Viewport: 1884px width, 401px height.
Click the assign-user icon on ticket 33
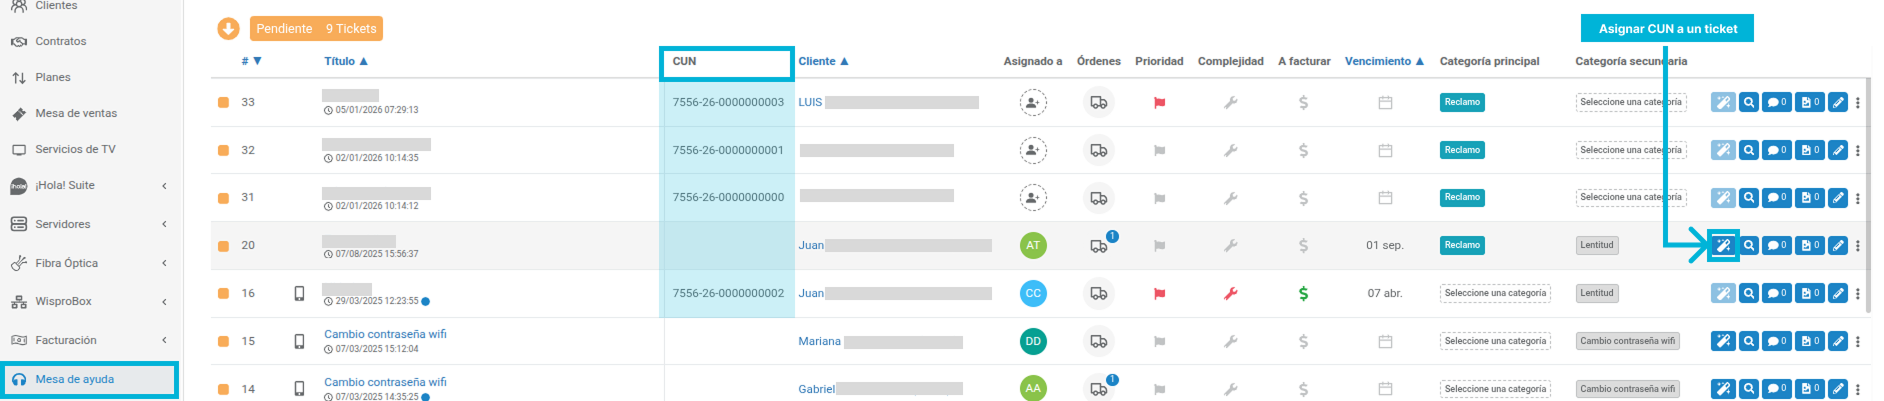coord(1033,102)
